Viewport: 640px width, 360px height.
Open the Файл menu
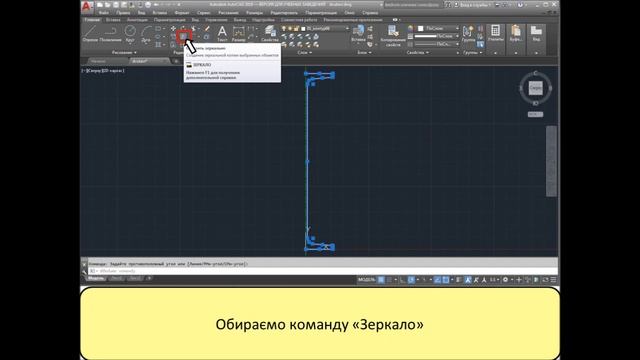point(104,13)
